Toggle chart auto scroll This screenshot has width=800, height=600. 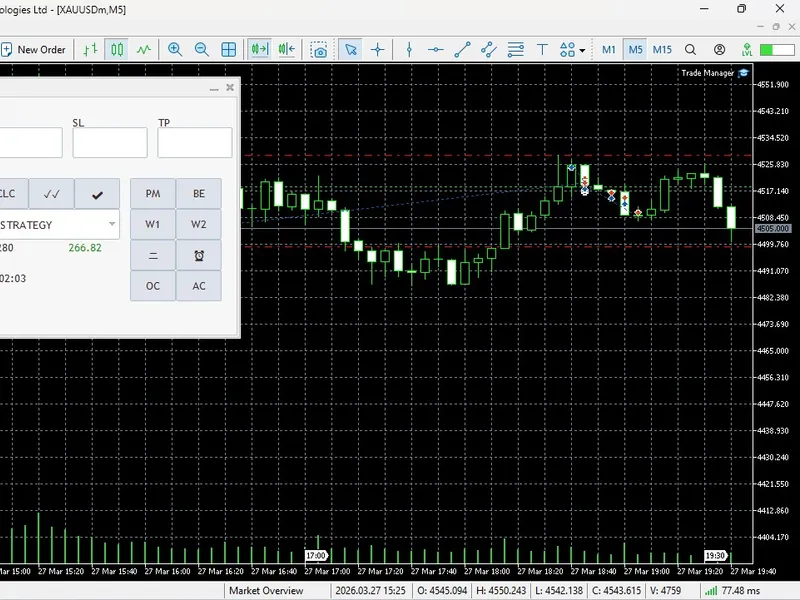pos(260,49)
